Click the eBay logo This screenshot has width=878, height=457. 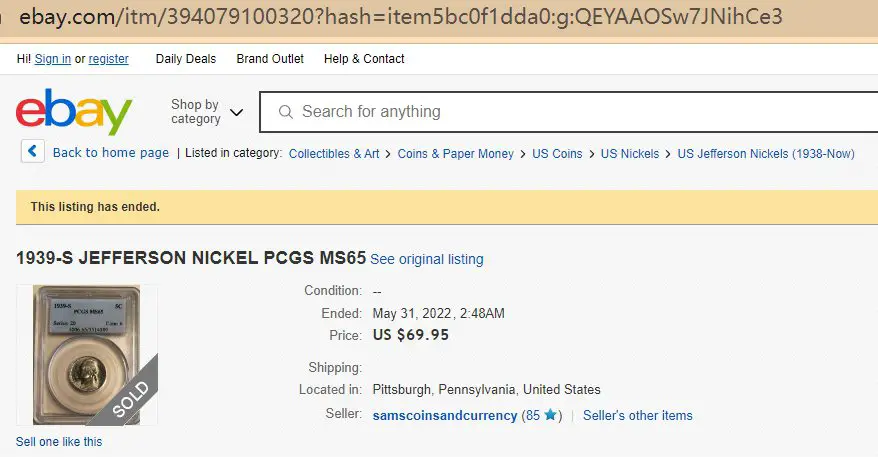click(74, 111)
